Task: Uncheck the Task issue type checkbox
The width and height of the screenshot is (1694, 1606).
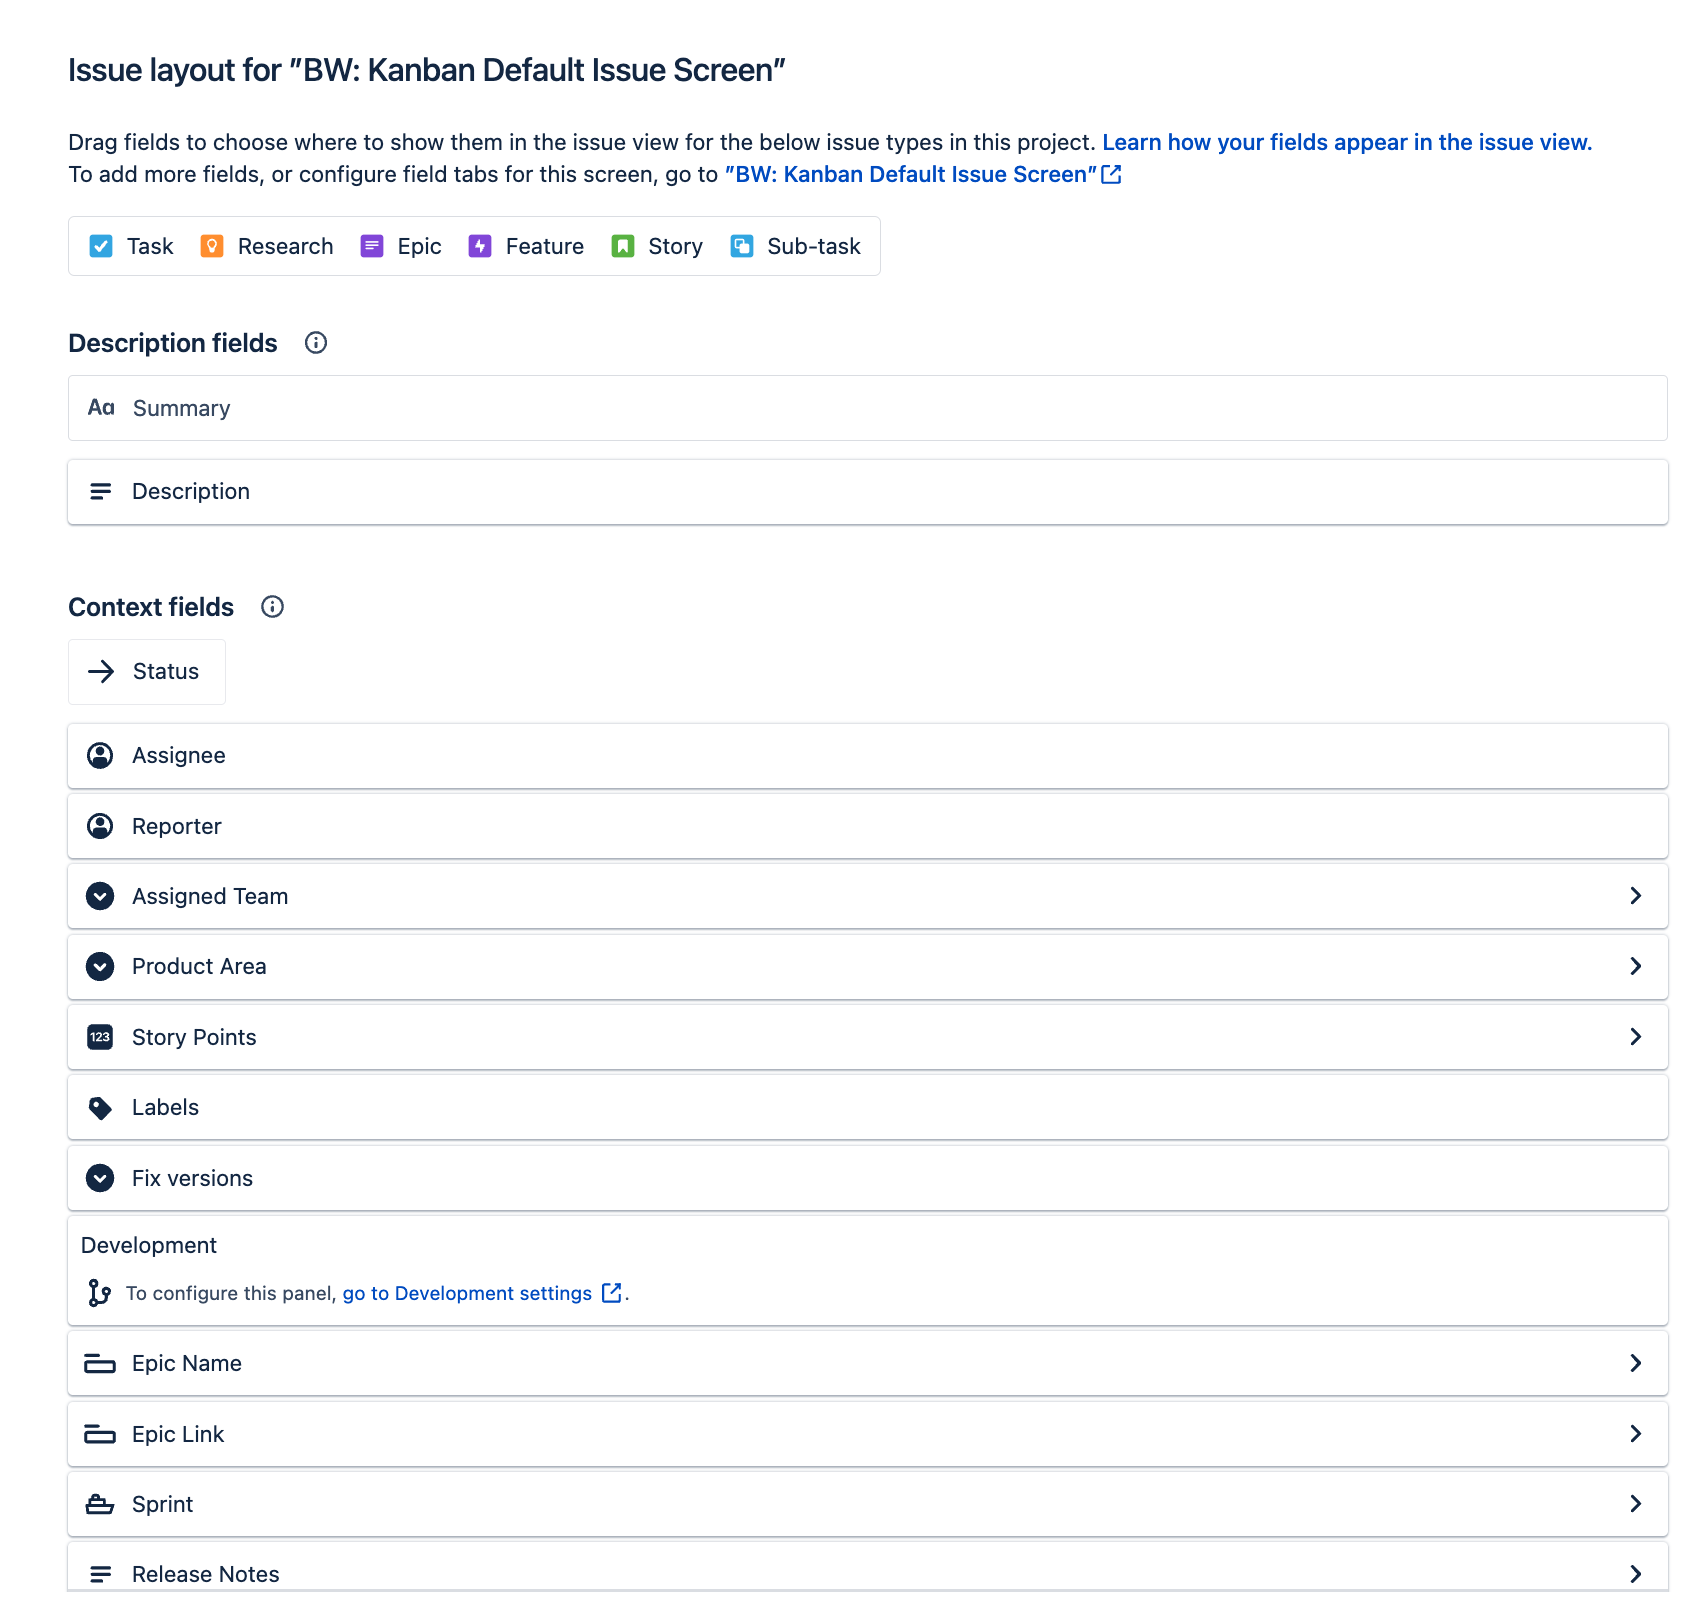Action: [101, 246]
